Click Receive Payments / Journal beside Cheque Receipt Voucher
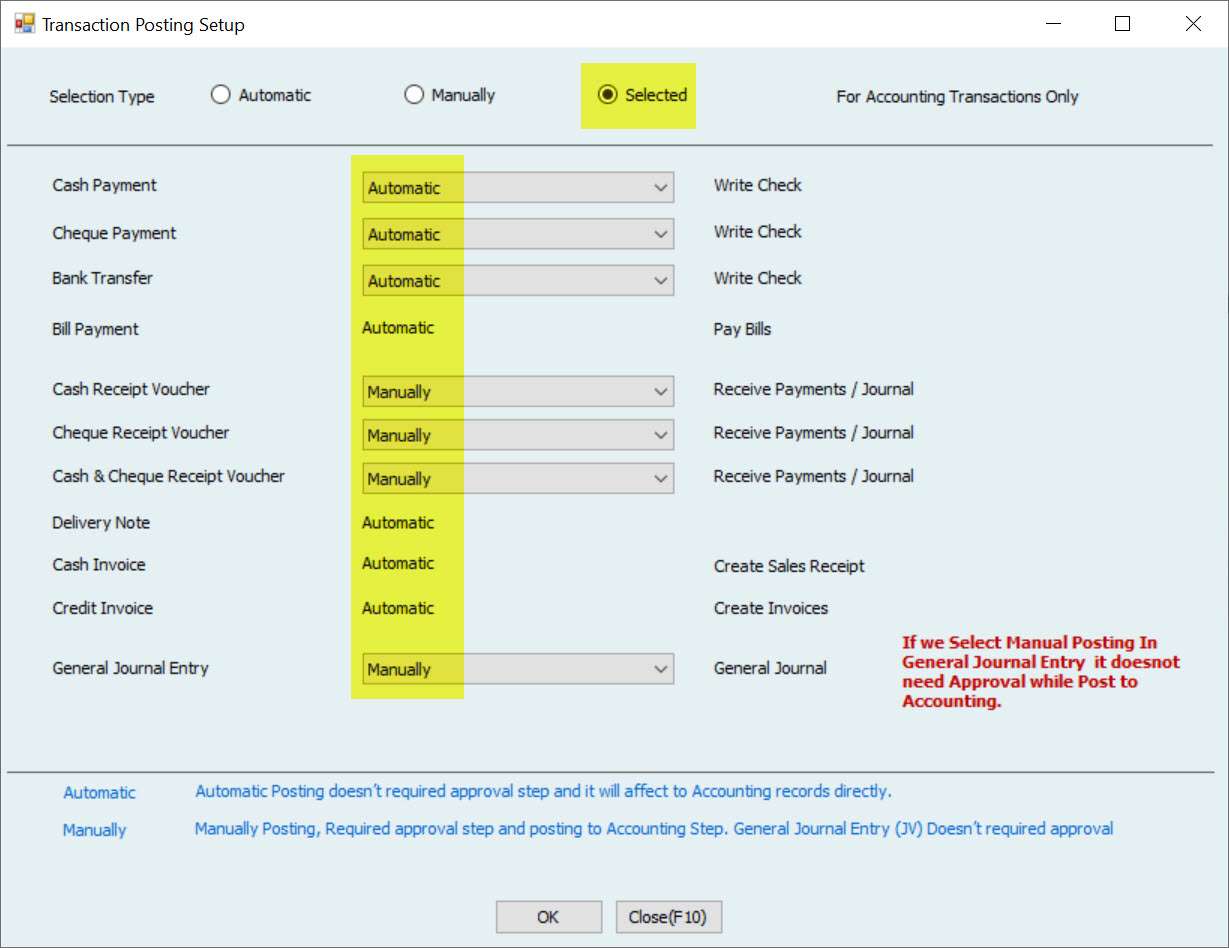This screenshot has height=948, width=1229. (x=813, y=433)
